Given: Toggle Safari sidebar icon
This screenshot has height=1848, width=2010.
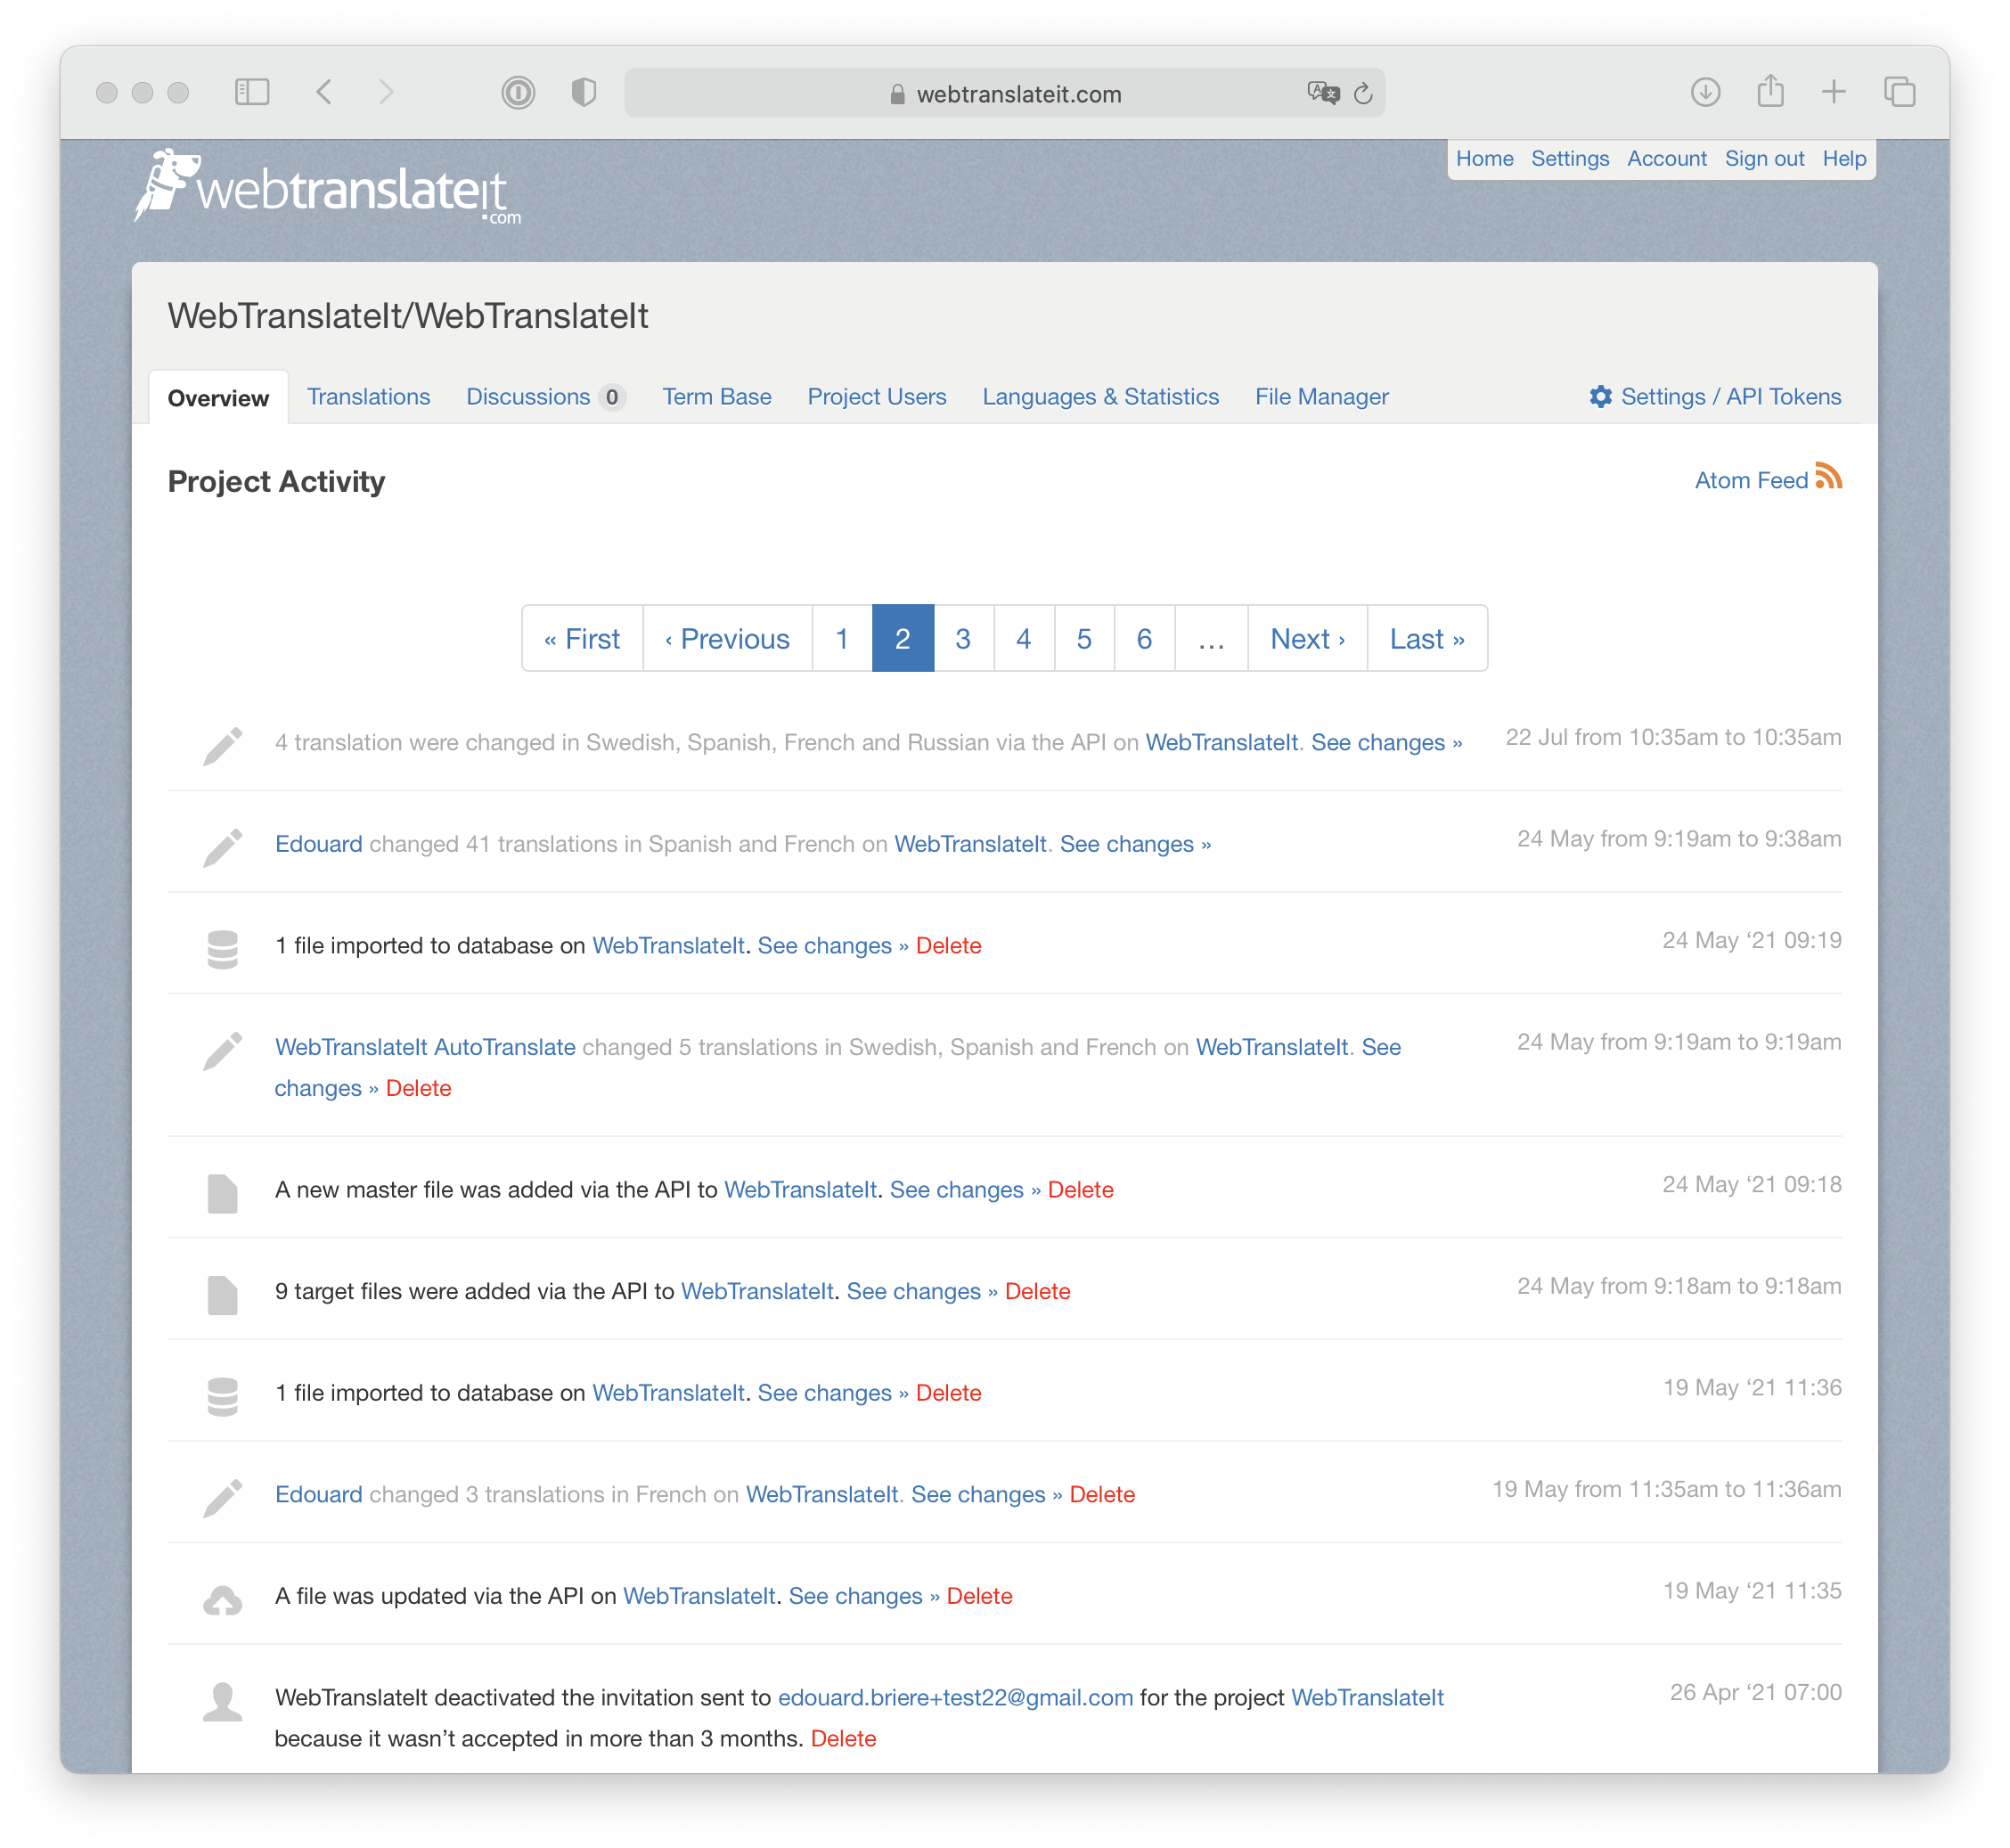Looking at the screenshot, I should pyautogui.click(x=252, y=93).
